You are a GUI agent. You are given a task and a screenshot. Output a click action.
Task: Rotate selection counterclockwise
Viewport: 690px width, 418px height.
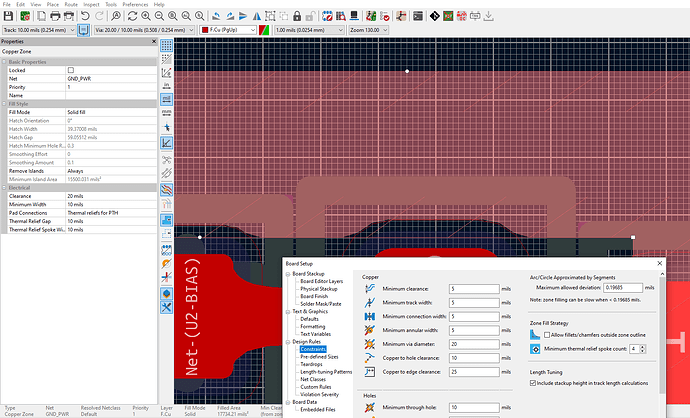pyautogui.click(x=216, y=16)
